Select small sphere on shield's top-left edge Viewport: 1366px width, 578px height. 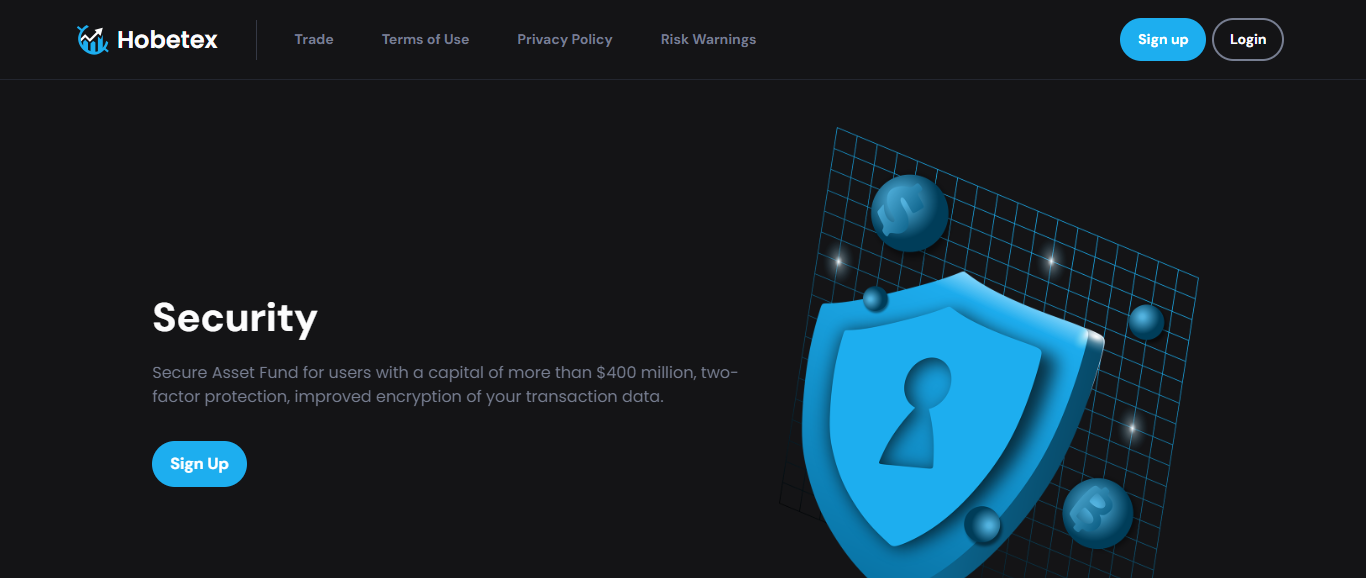[875, 298]
